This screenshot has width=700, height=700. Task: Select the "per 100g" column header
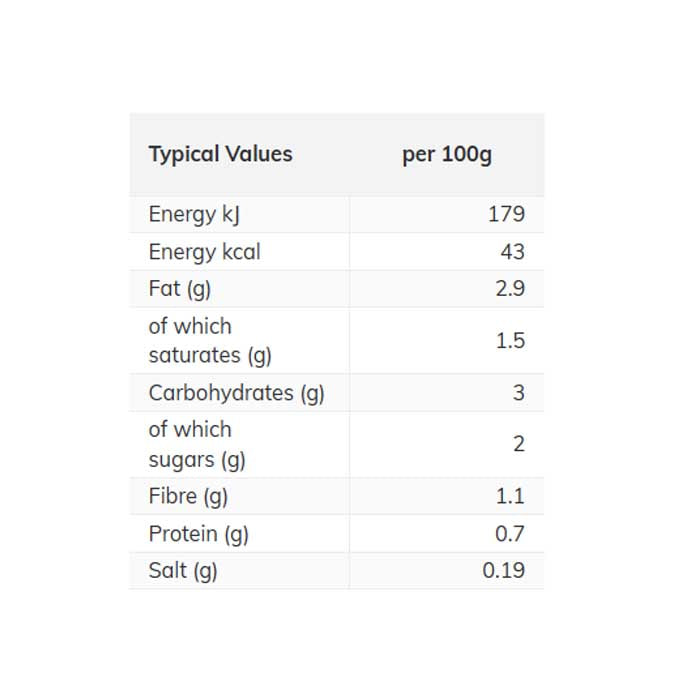point(446,154)
